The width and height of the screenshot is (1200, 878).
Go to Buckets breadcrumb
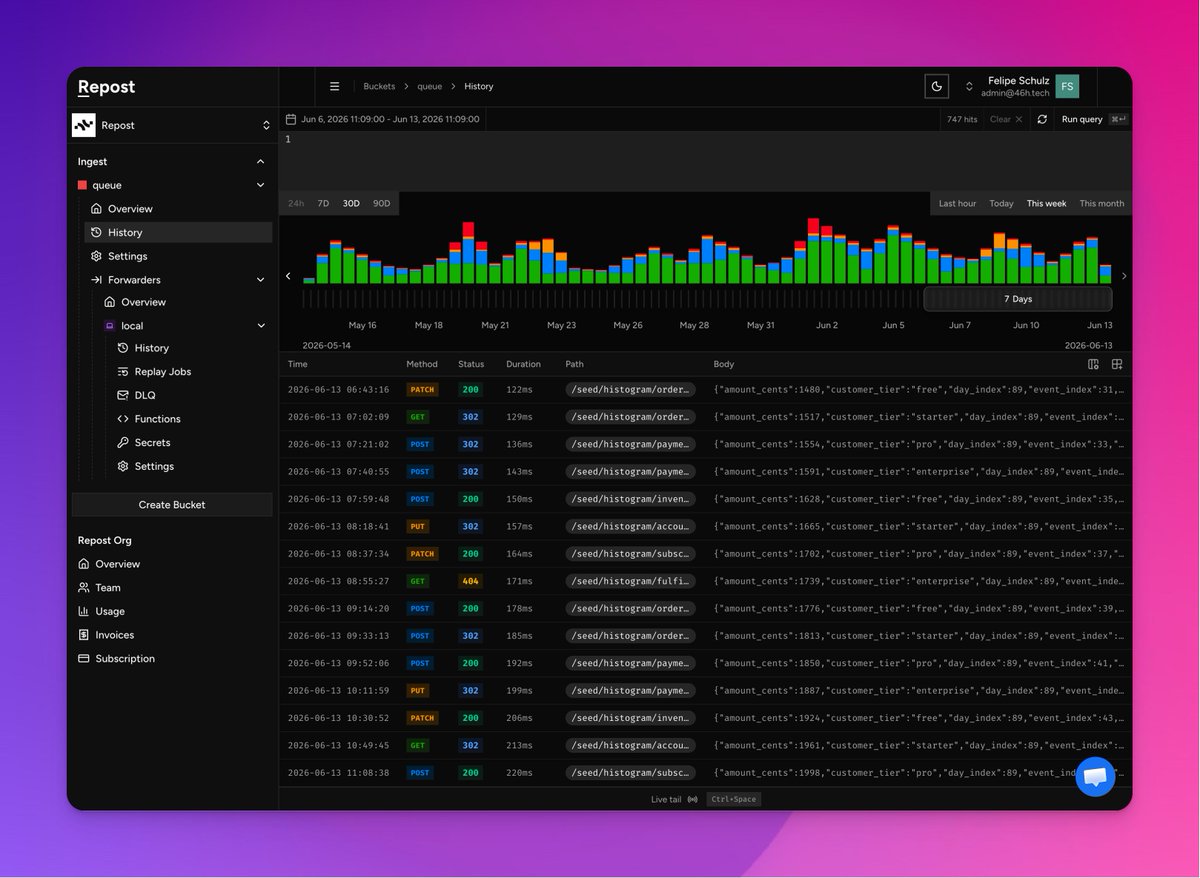point(379,86)
